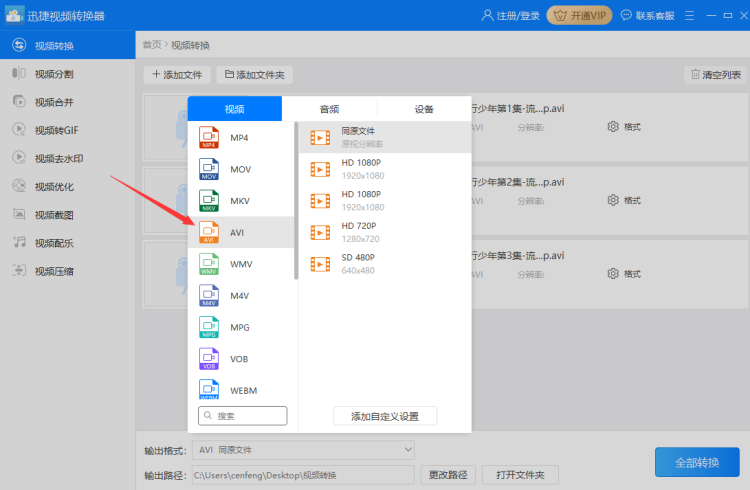Pick the M4V format icon
Screen dimensions: 750x490
(209, 295)
